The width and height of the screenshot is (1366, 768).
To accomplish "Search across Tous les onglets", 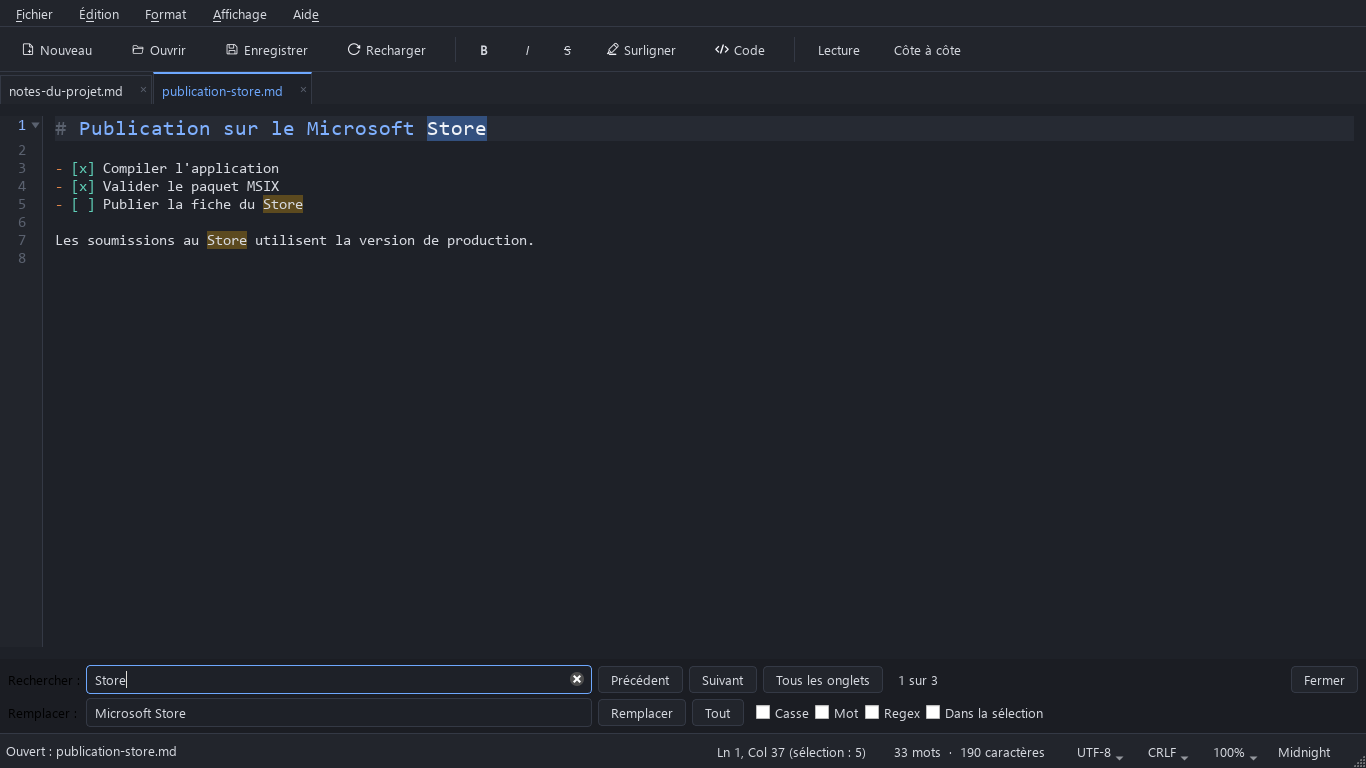I will (823, 680).
